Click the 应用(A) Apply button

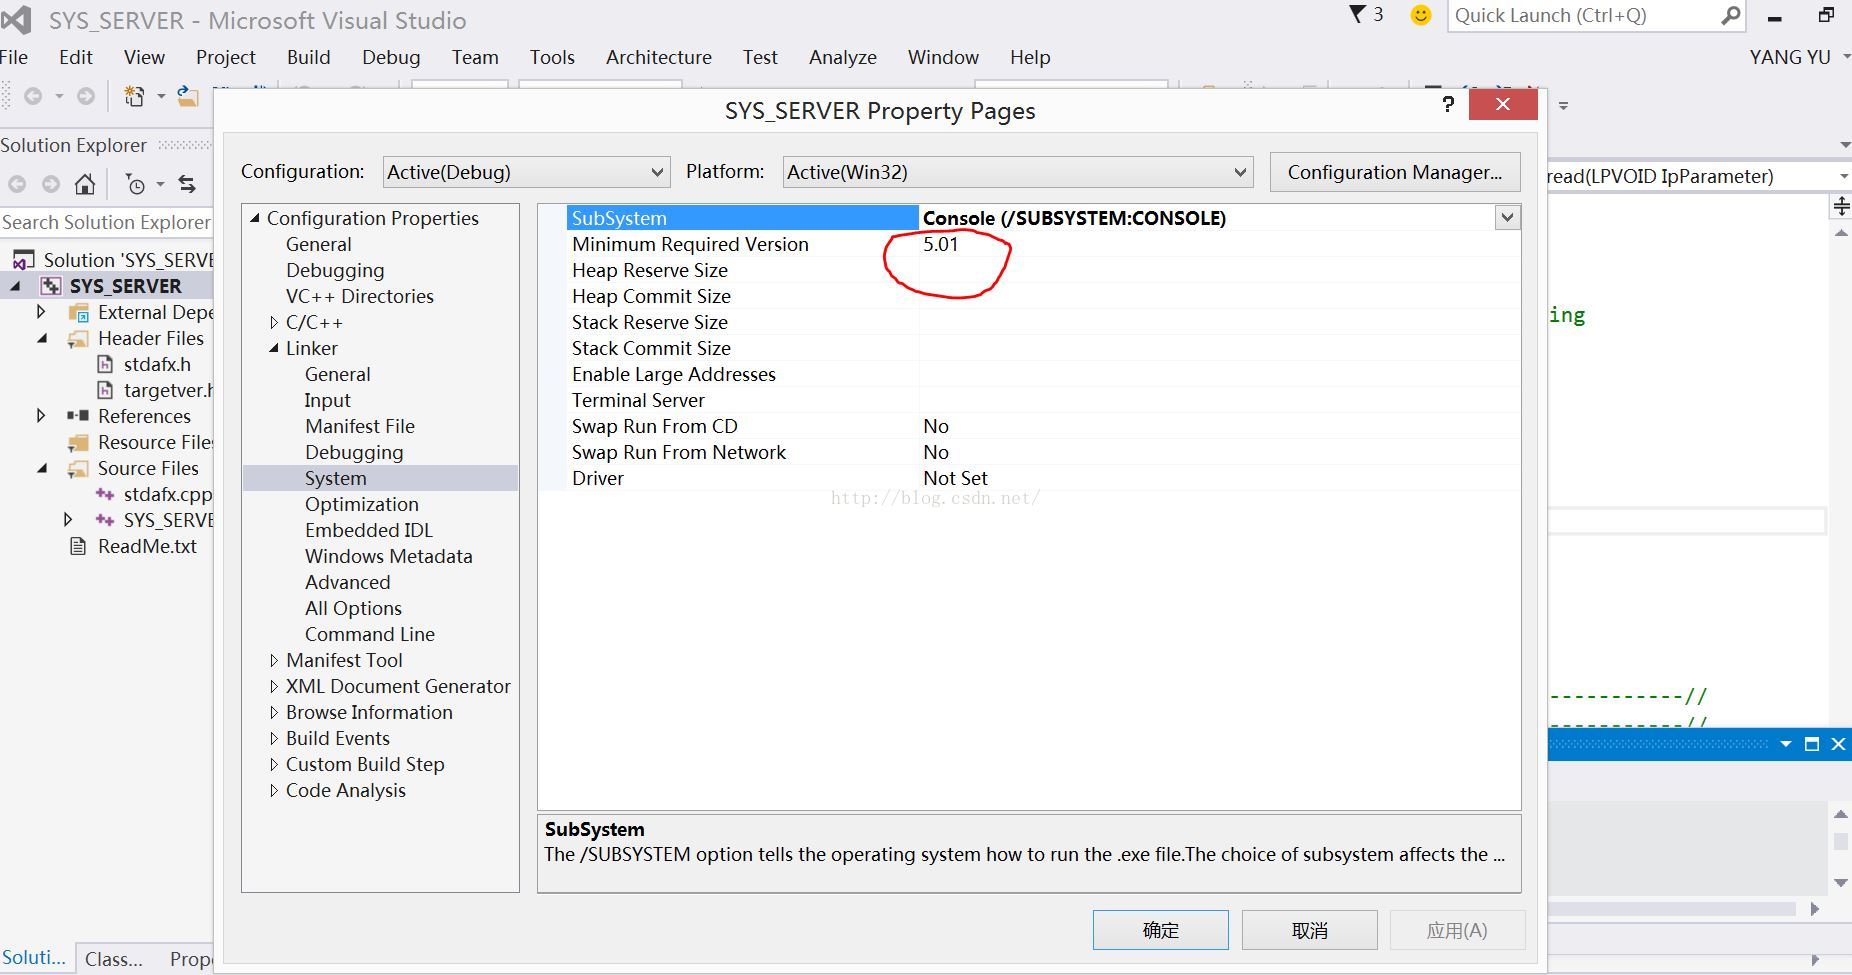pyautogui.click(x=1457, y=930)
